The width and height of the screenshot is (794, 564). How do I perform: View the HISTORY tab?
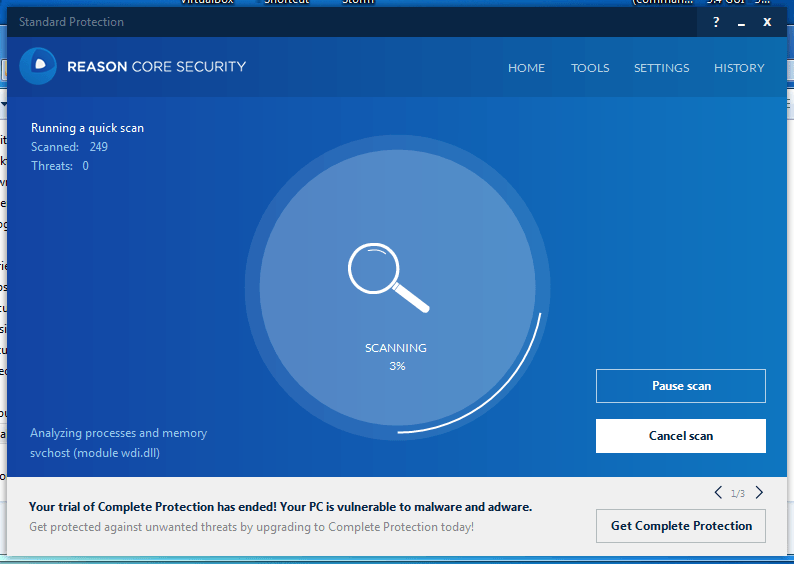[739, 68]
